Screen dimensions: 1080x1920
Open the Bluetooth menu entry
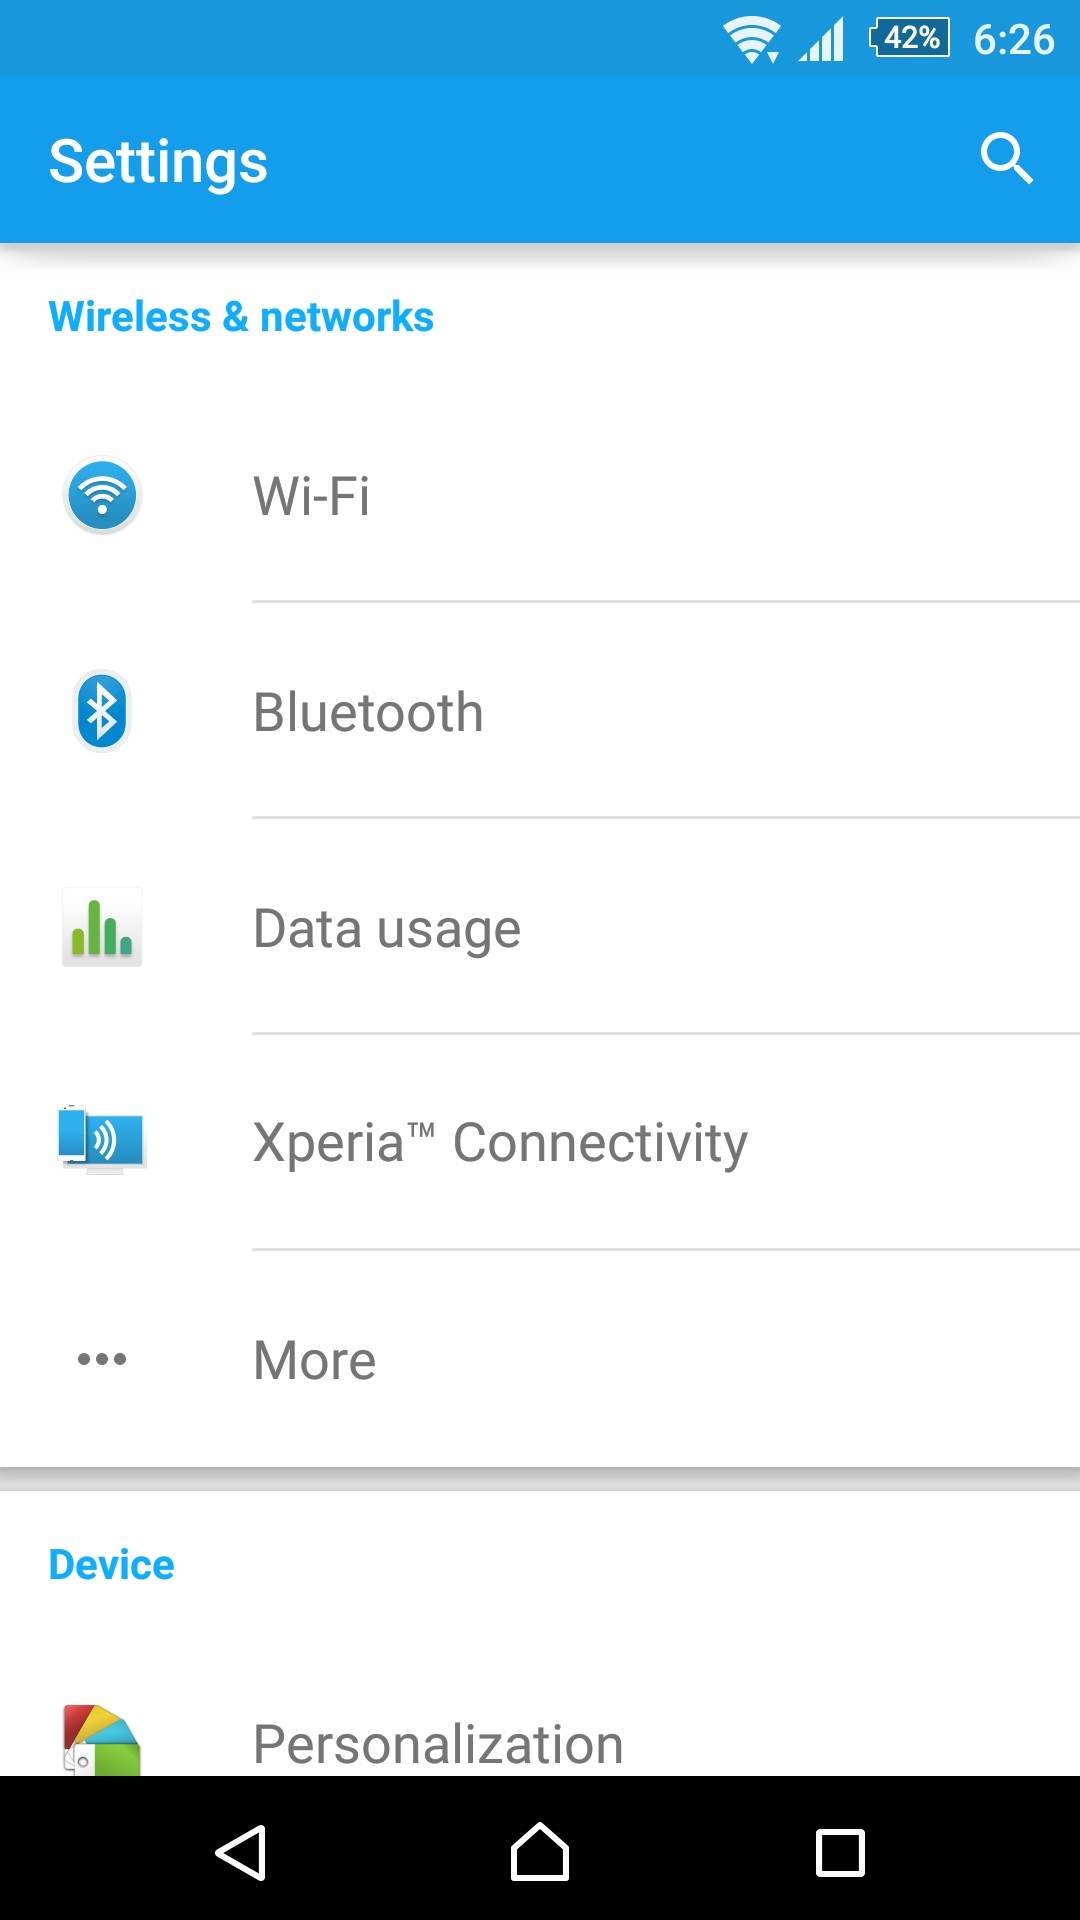click(x=368, y=712)
